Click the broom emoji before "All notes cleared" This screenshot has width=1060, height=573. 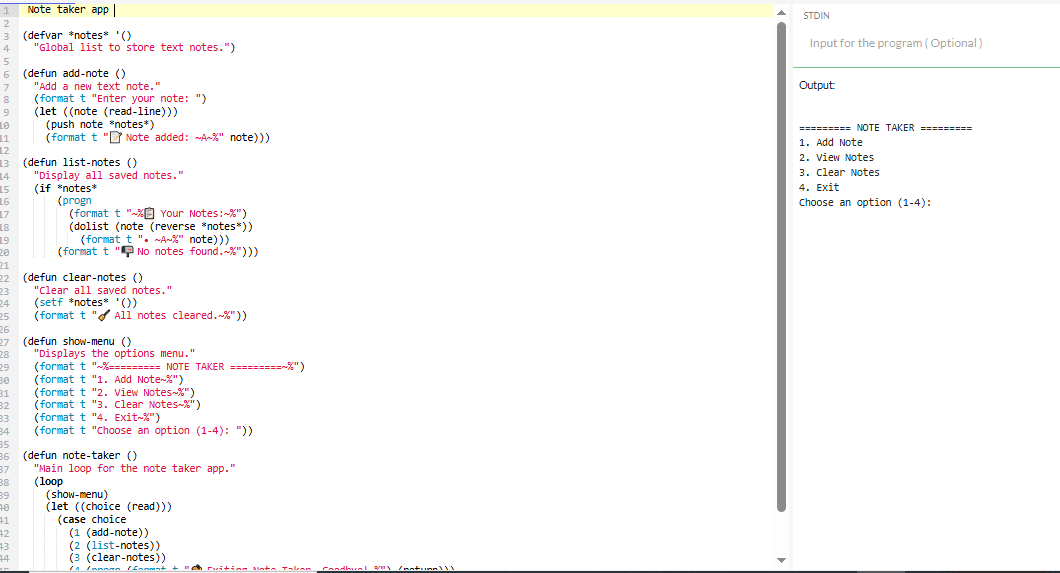tap(103, 315)
